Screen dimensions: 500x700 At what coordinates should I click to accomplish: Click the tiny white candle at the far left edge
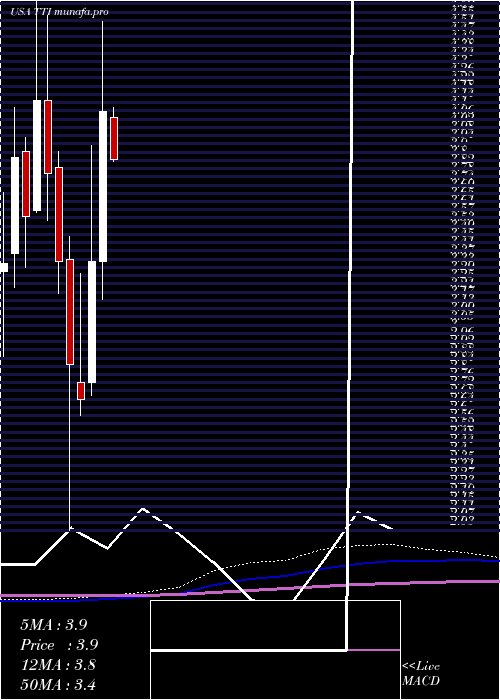[4, 267]
